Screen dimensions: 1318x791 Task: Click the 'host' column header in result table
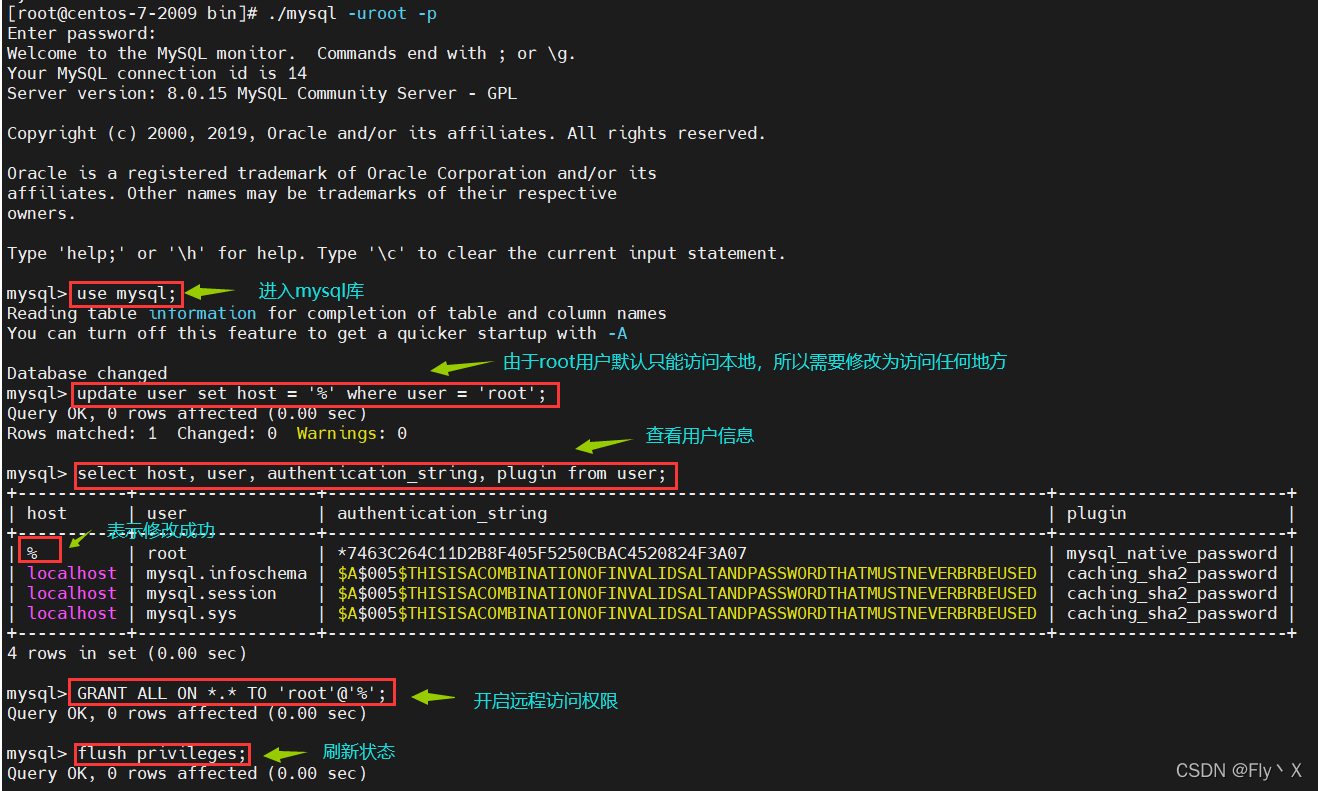[x=47, y=513]
